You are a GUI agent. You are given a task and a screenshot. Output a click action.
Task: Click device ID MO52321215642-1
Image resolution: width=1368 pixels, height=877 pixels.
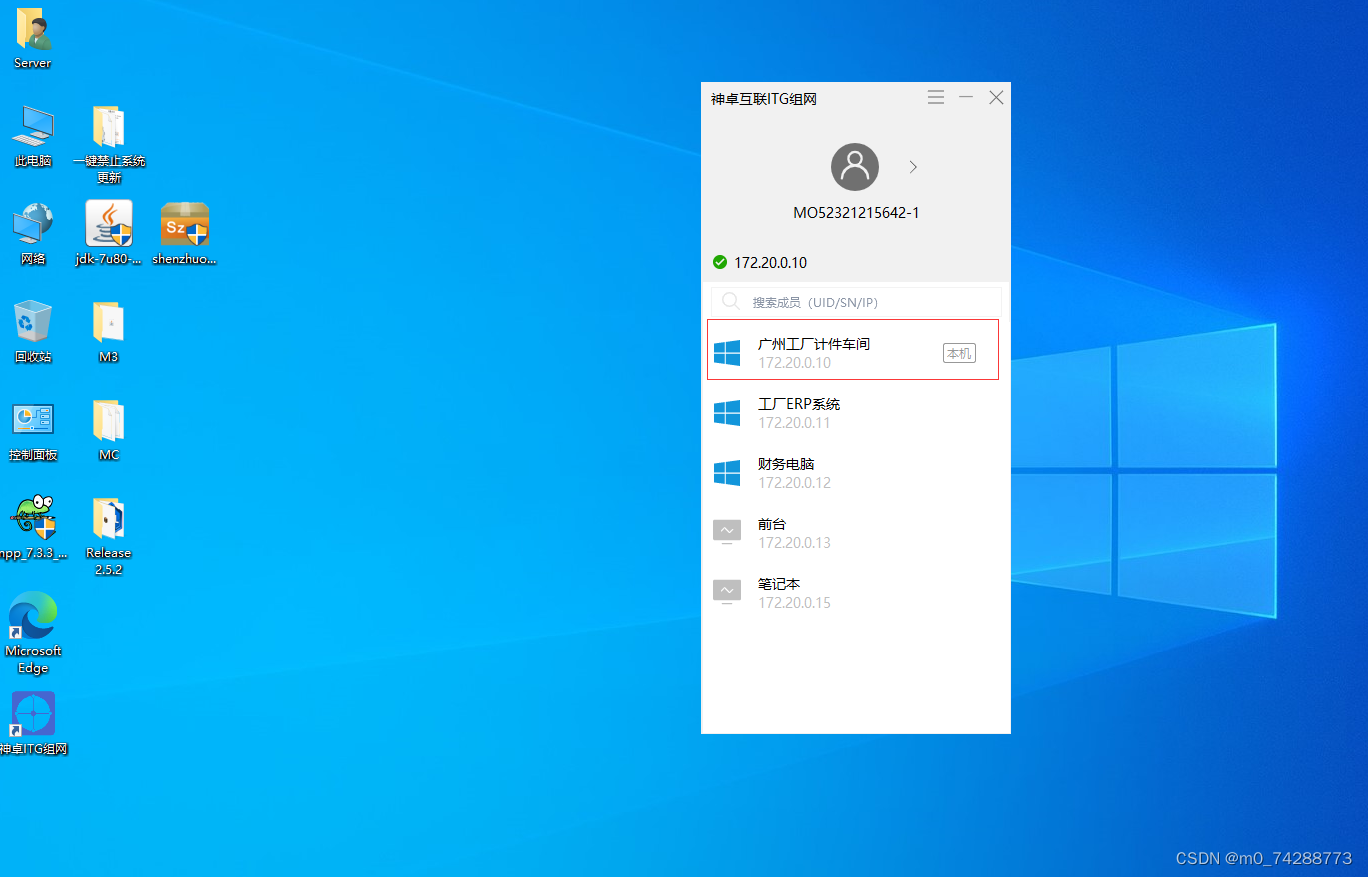(x=856, y=213)
